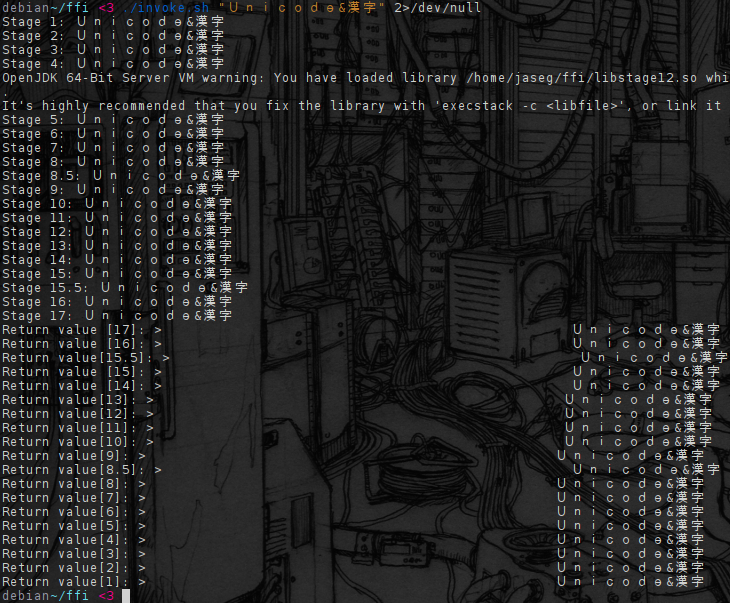The height and width of the screenshot is (603, 730).
Task: Click the "./invoke.sh" command text
Action: pos(166,8)
